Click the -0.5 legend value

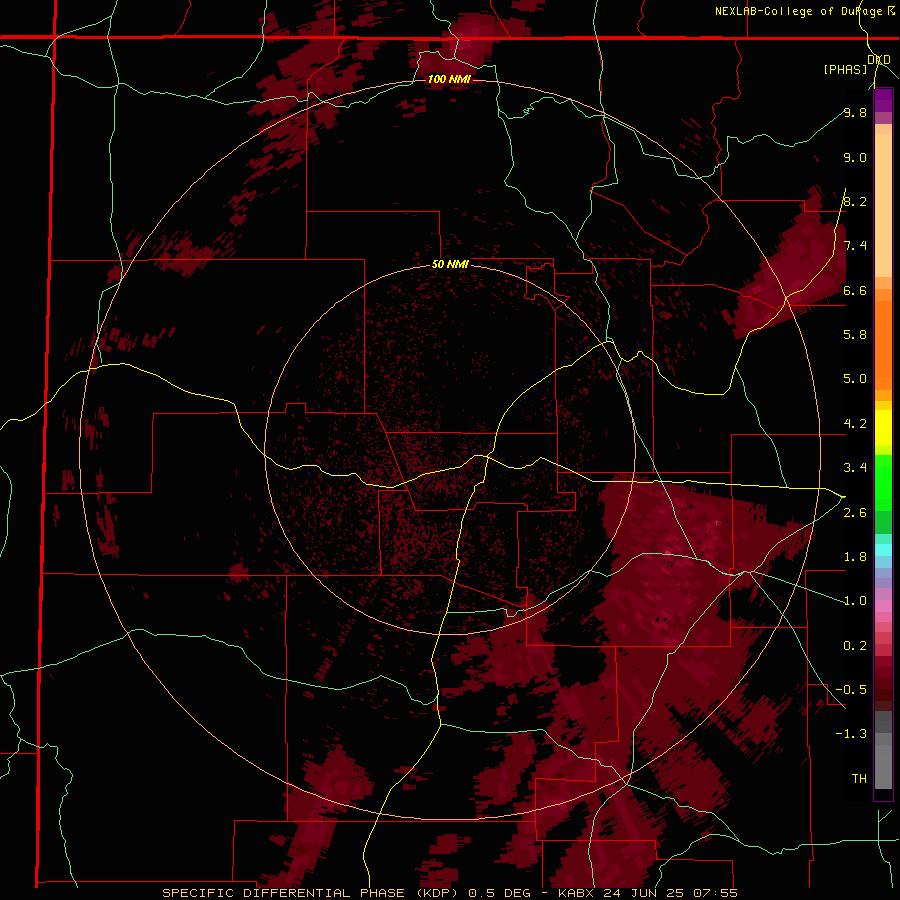(x=851, y=690)
